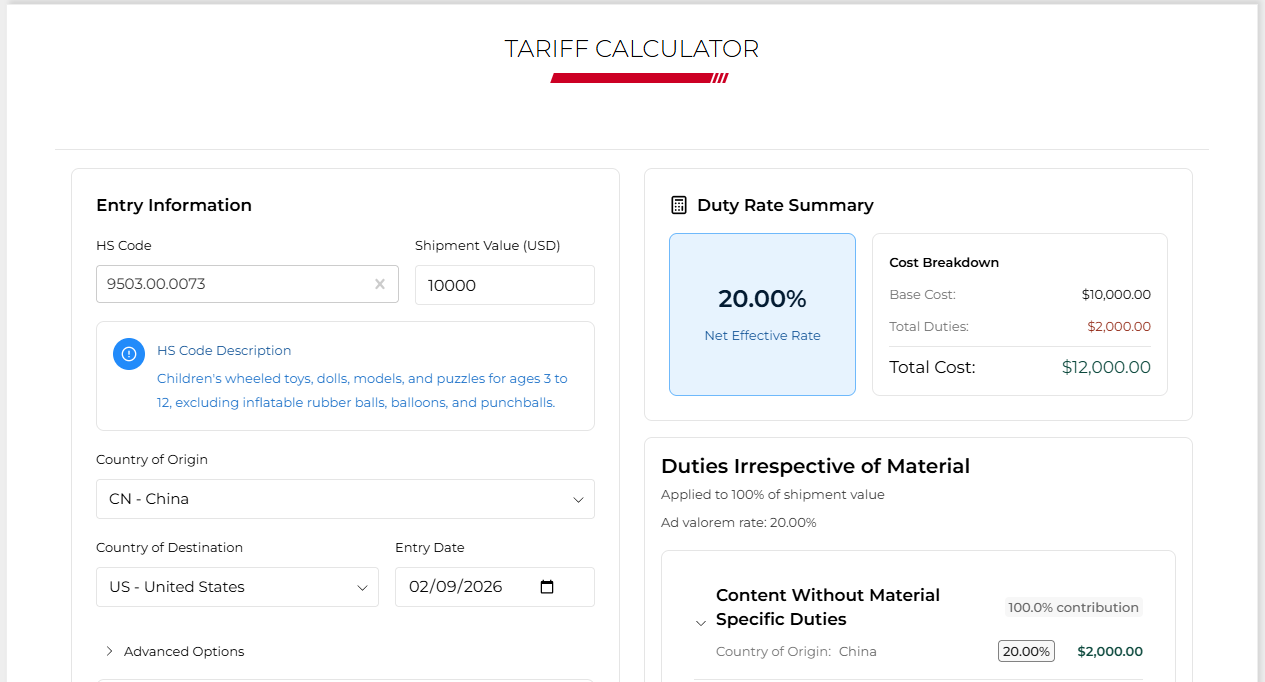Click the calculator icon beside Duty Rate Summary
This screenshot has width=1265, height=682.
coord(679,205)
